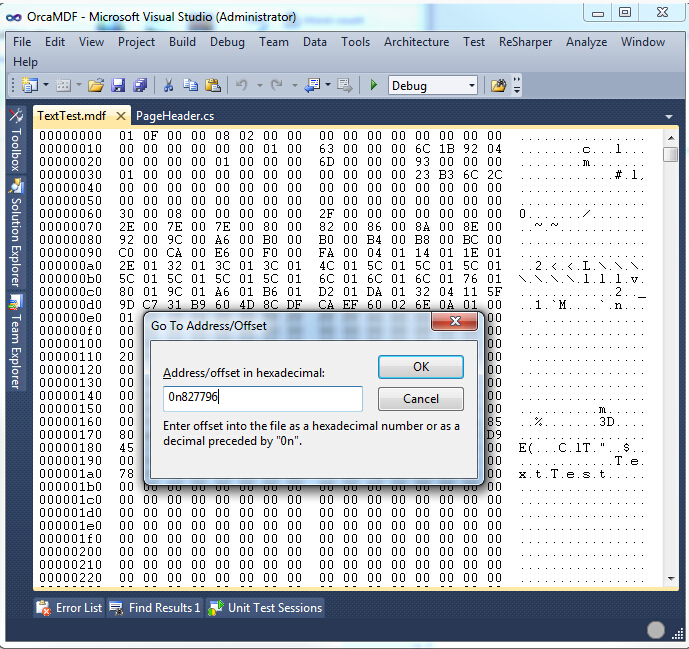Open the Team Explorer side tab
This screenshot has width=689, height=649.
pos(16,342)
